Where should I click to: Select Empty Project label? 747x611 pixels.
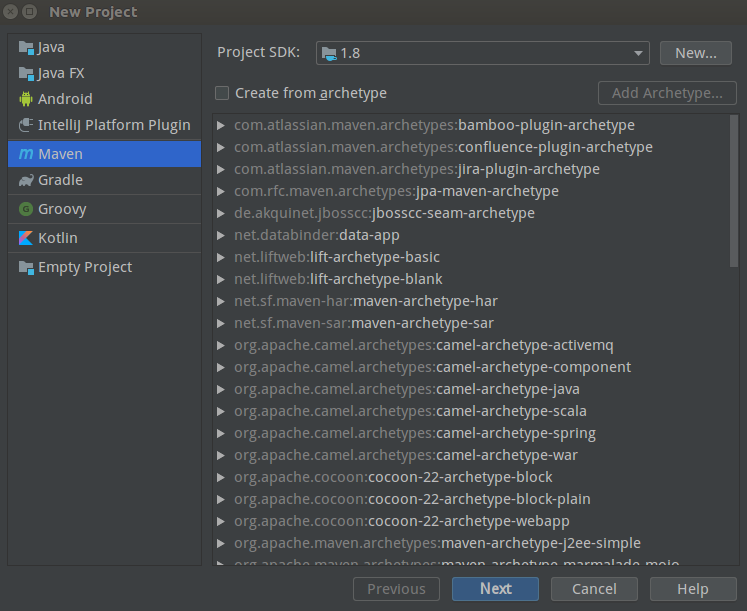(85, 267)
